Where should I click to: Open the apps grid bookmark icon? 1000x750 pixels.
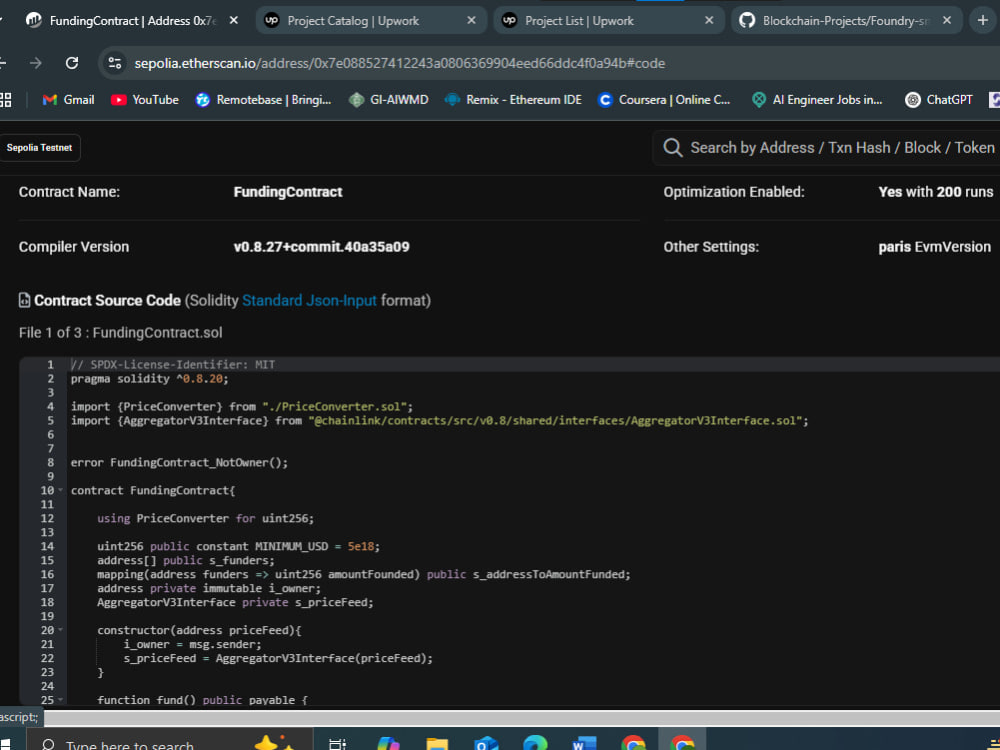(x=5, y=99)
